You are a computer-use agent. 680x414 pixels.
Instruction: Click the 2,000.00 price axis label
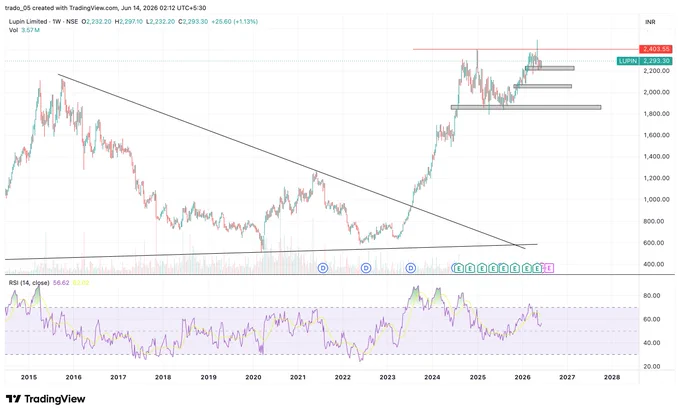click(x=657, y=92)
